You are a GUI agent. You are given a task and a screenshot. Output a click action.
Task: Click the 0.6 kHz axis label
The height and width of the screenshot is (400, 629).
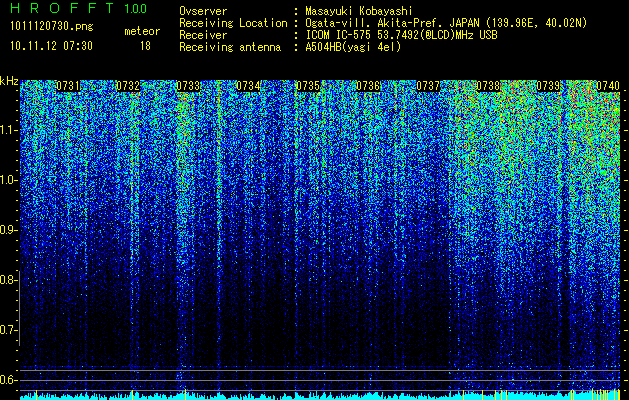pyautogui.click(x=8, y=380)
